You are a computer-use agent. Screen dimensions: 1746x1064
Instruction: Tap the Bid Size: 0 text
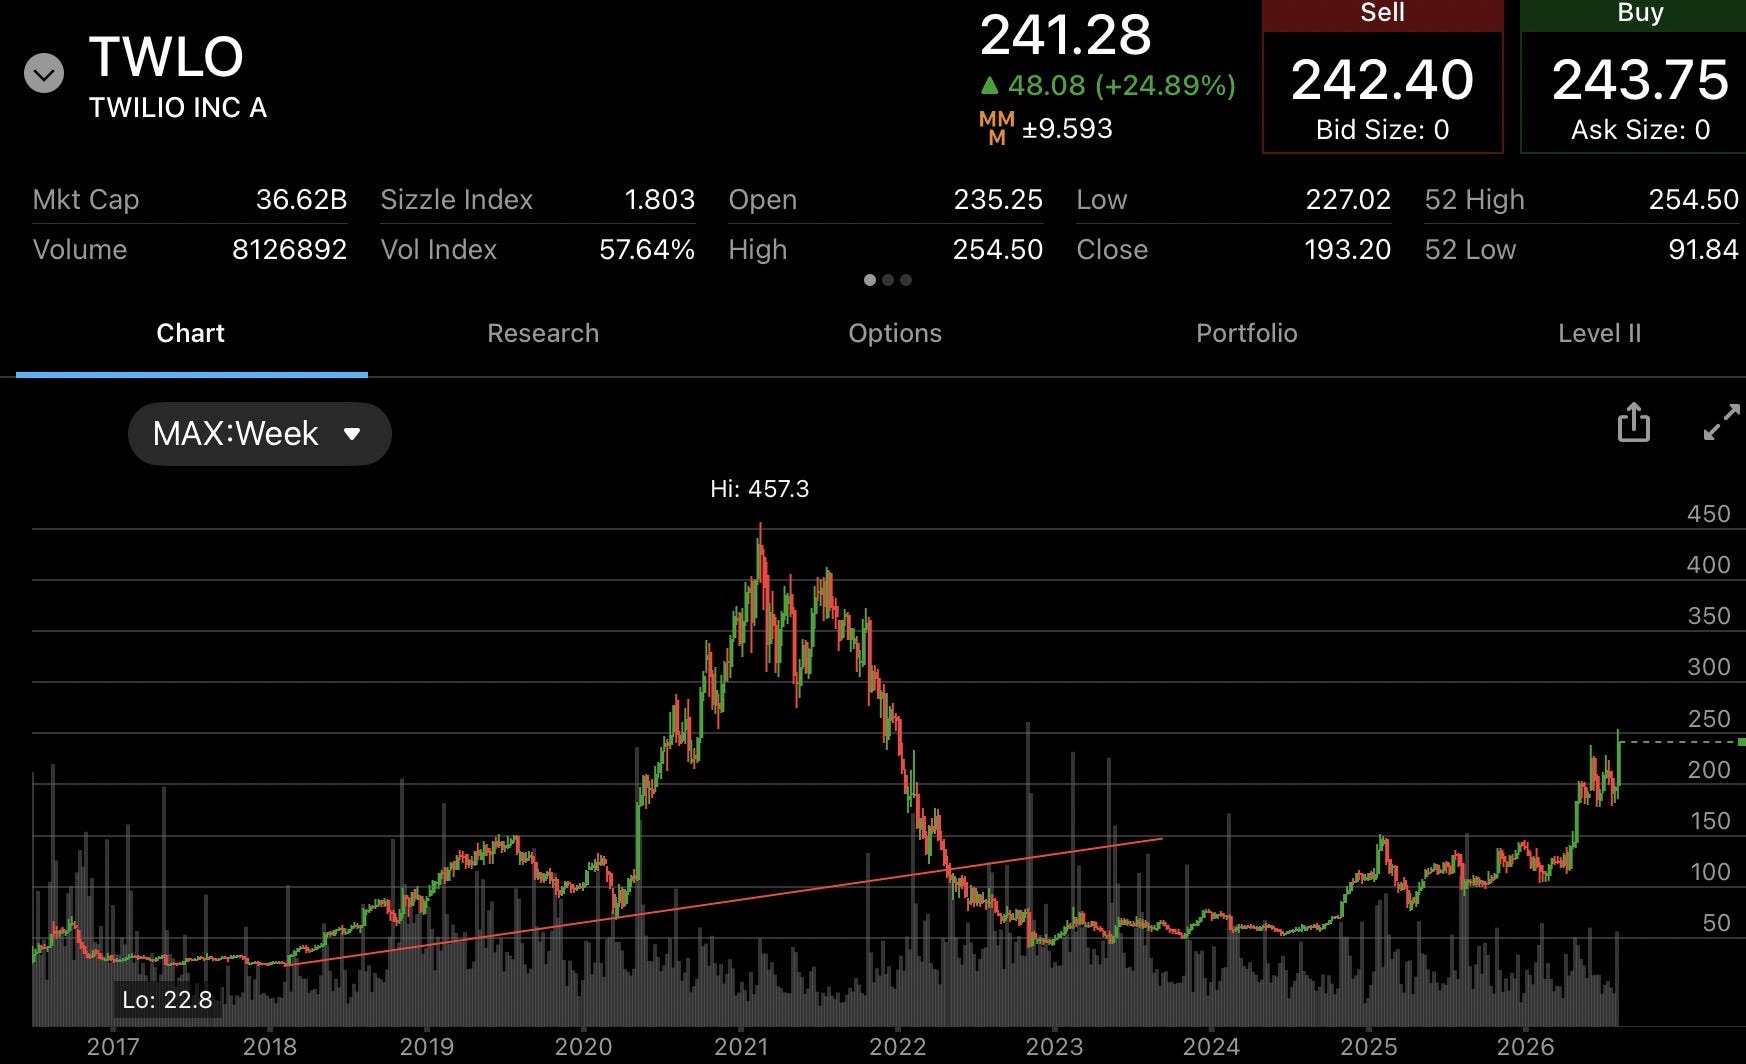1382,130
